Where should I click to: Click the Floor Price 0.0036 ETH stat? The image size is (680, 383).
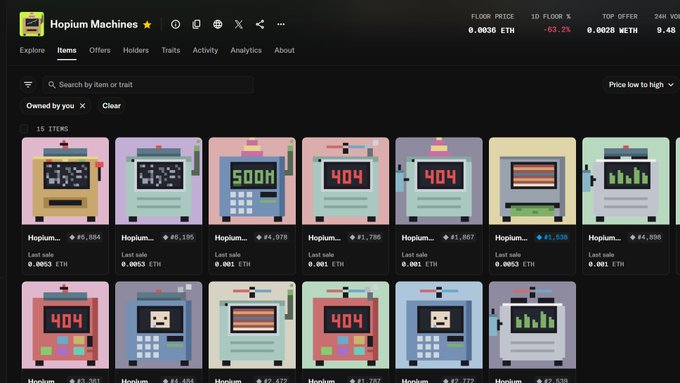(x=491, y=24)
